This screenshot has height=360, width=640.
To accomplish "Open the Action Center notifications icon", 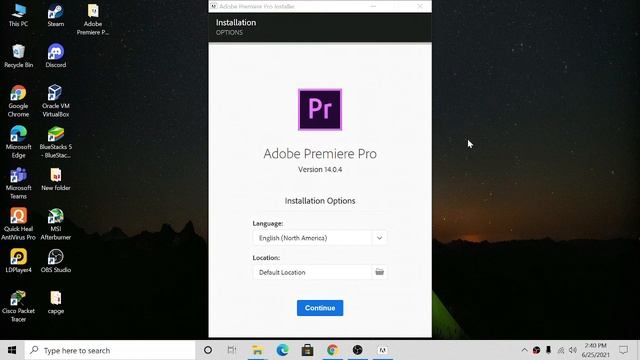I will tap(623, 350).
